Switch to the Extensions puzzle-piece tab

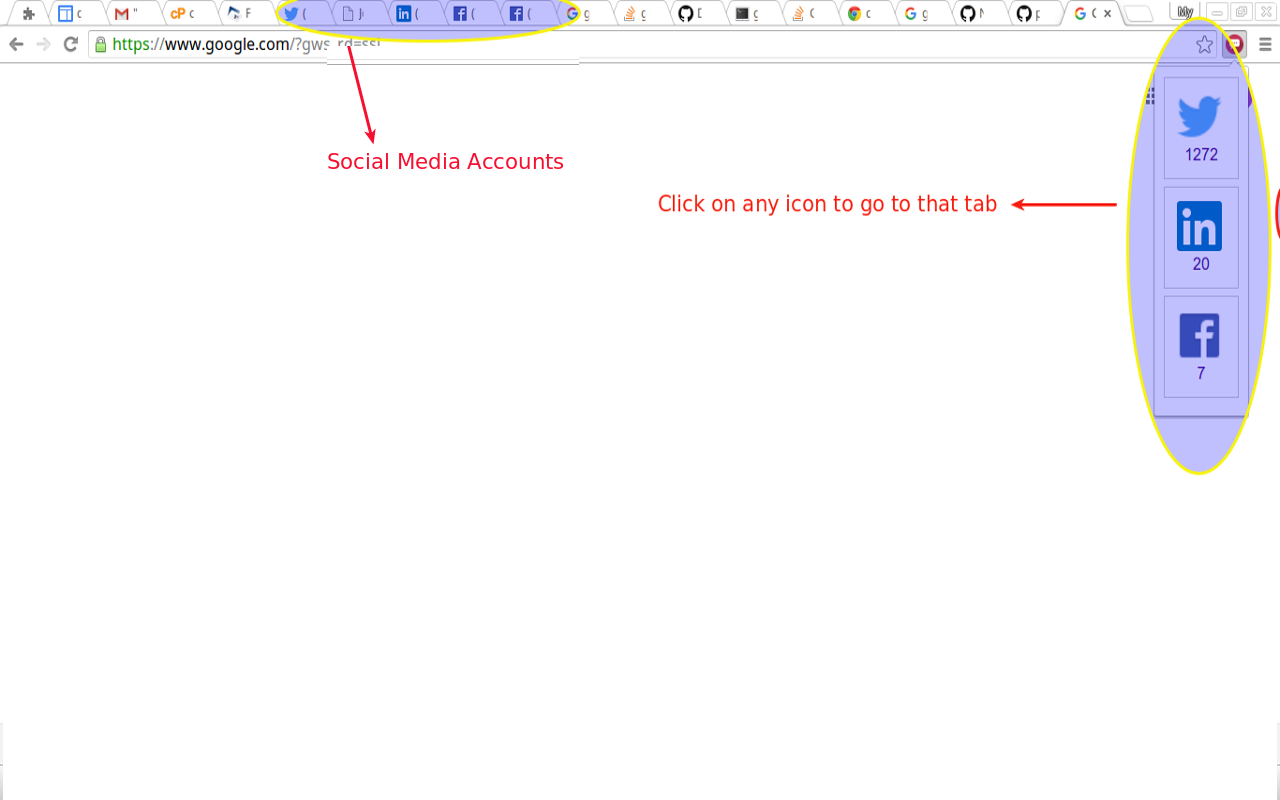click(x=27, y=14)
